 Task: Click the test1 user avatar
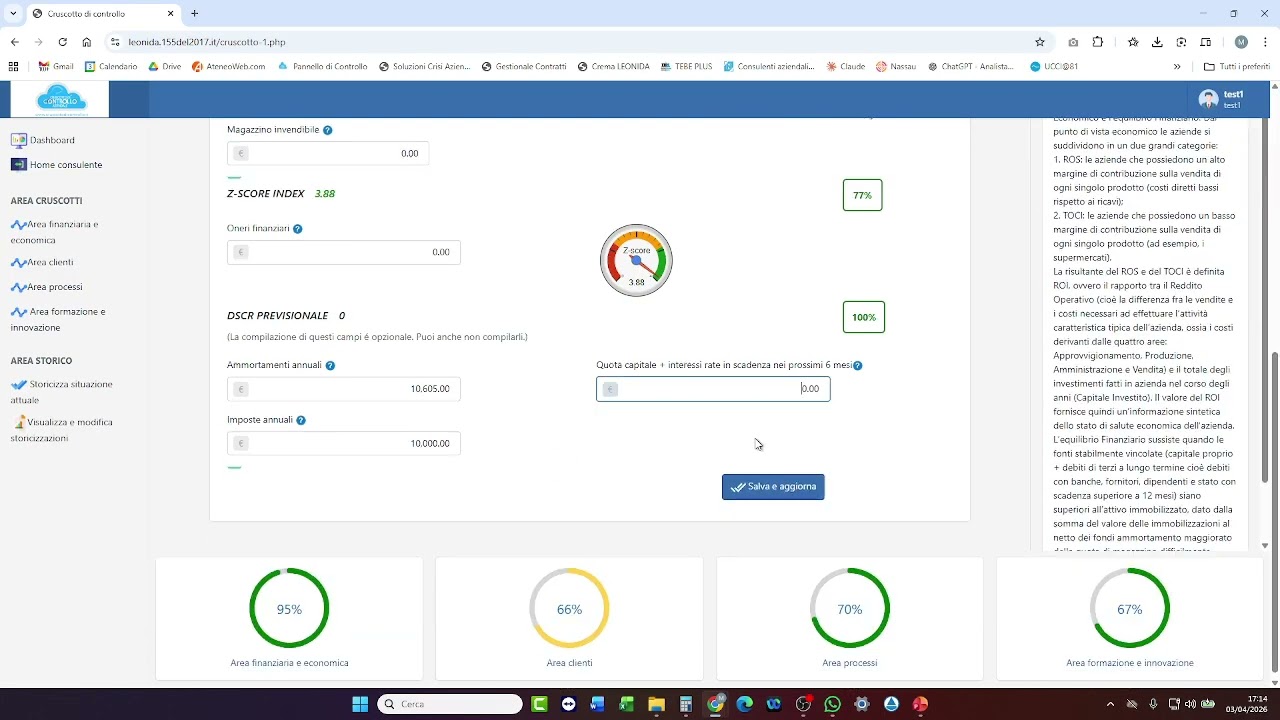[x=1208, y=99]
